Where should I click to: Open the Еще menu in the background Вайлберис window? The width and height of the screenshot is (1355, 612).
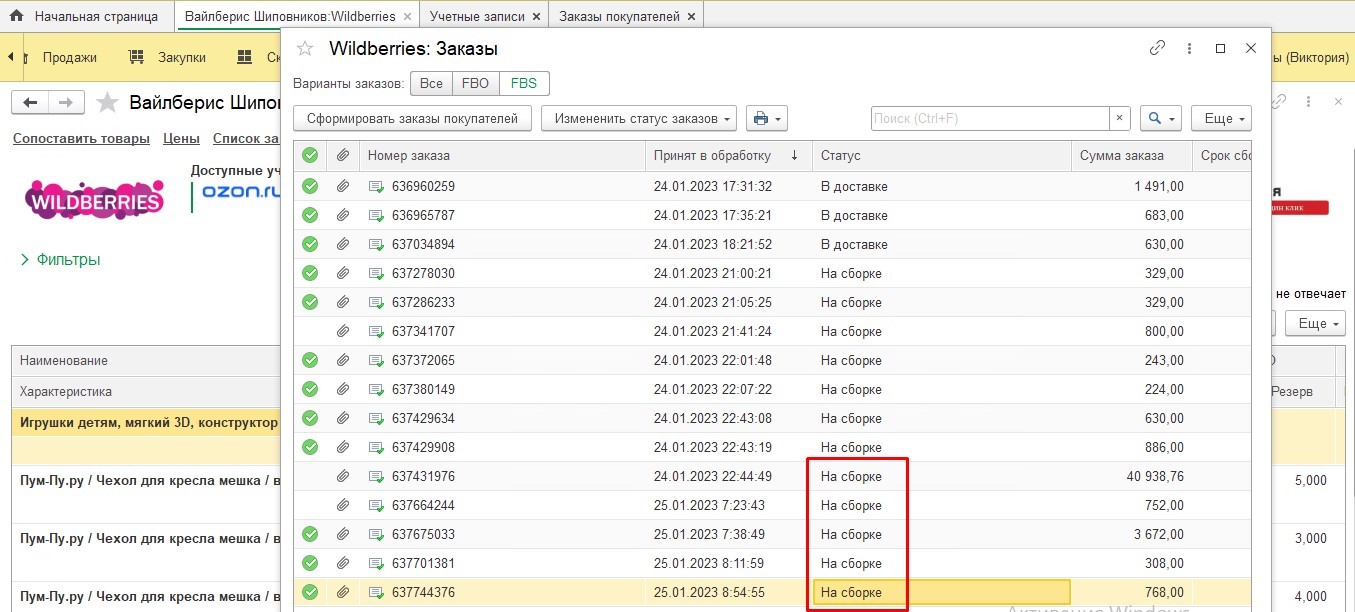tap(1315, 323)
